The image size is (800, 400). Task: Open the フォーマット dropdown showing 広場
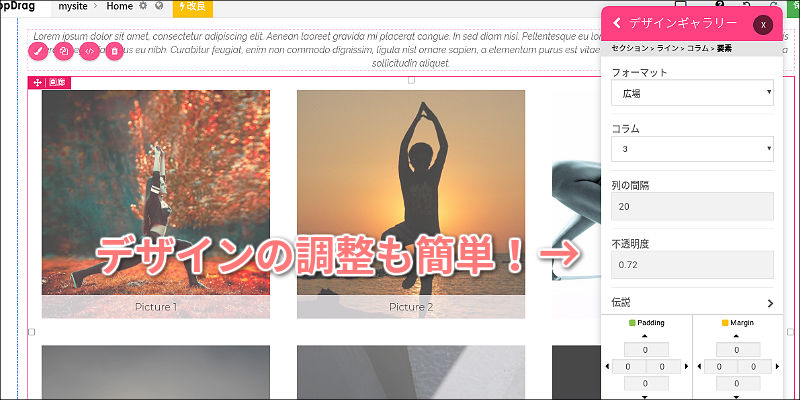tap(692, 93)
